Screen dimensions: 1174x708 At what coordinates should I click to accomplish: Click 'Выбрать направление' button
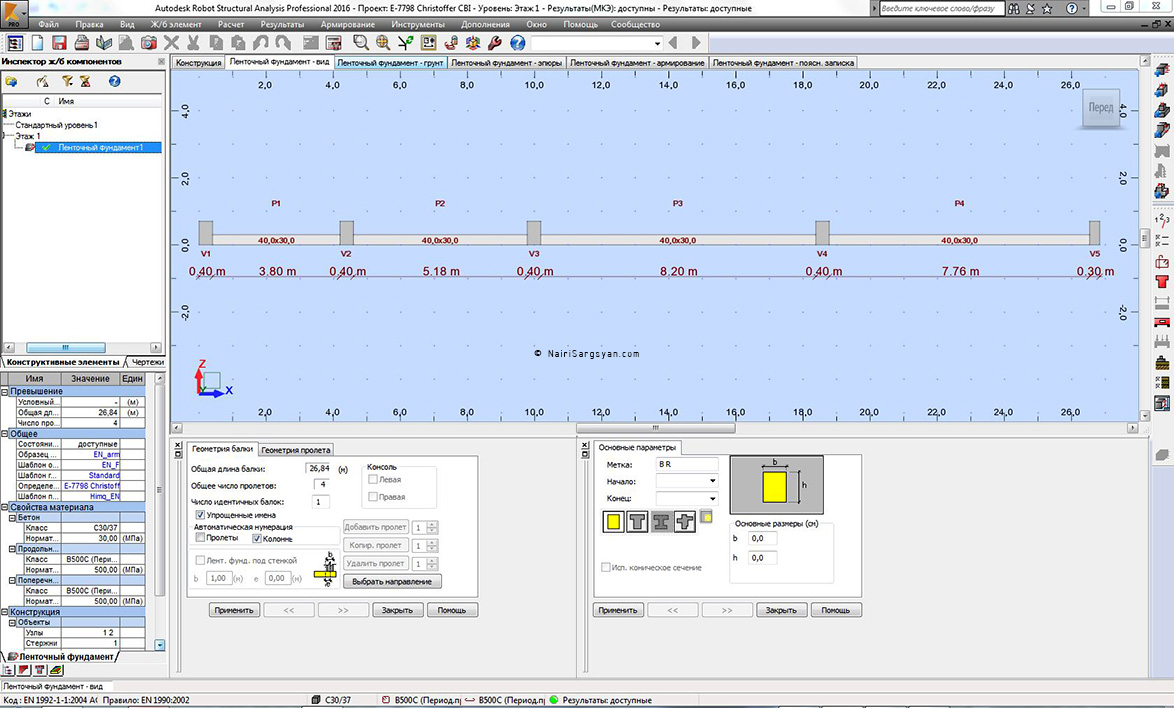pos(392,582)
